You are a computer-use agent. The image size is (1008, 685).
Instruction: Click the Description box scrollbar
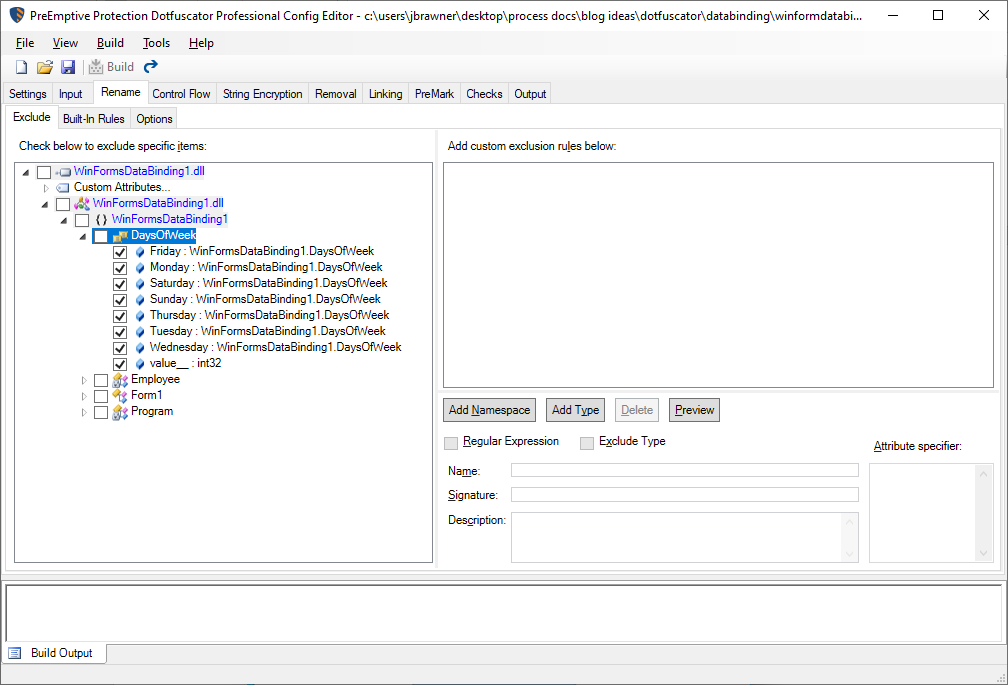coord(849,537)
